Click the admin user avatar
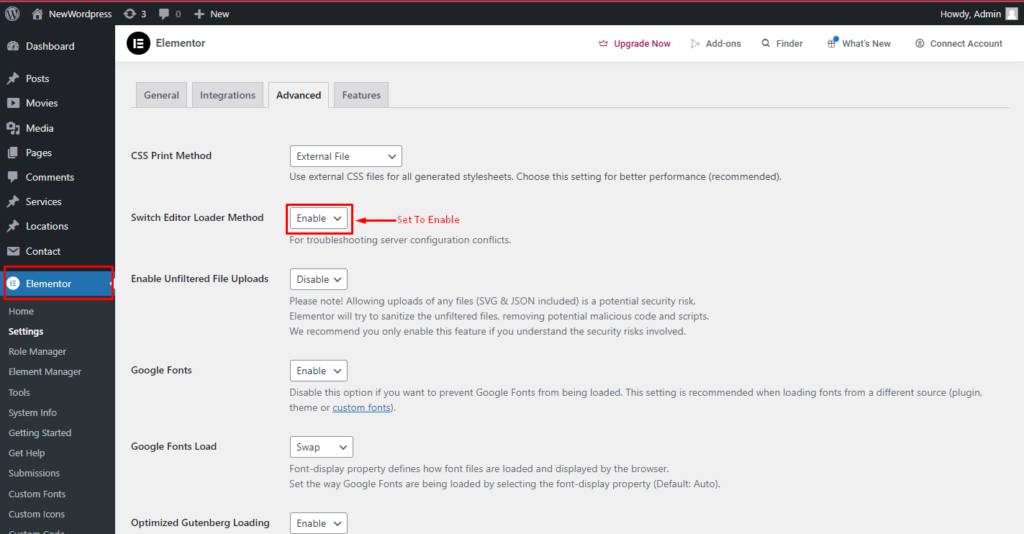 (x=1012, y=14)
